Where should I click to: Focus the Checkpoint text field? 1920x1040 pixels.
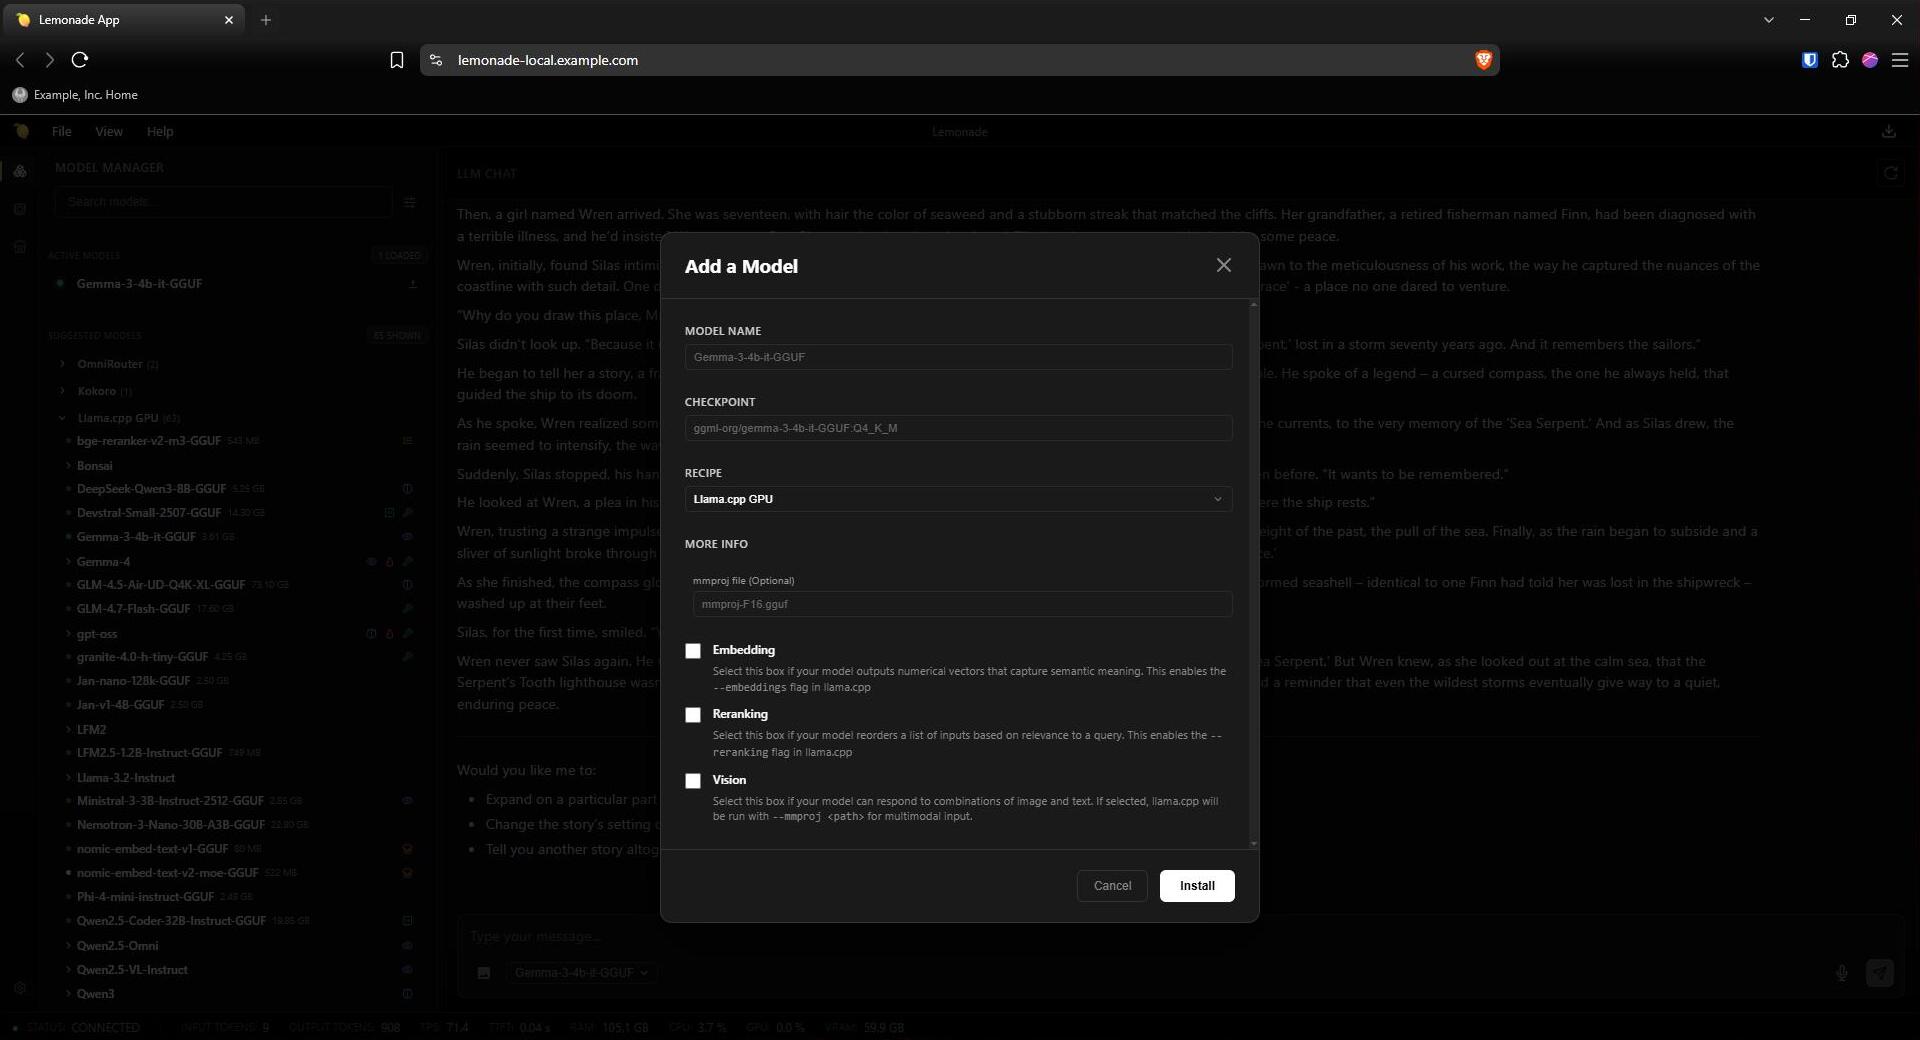(x=958, y=428)
